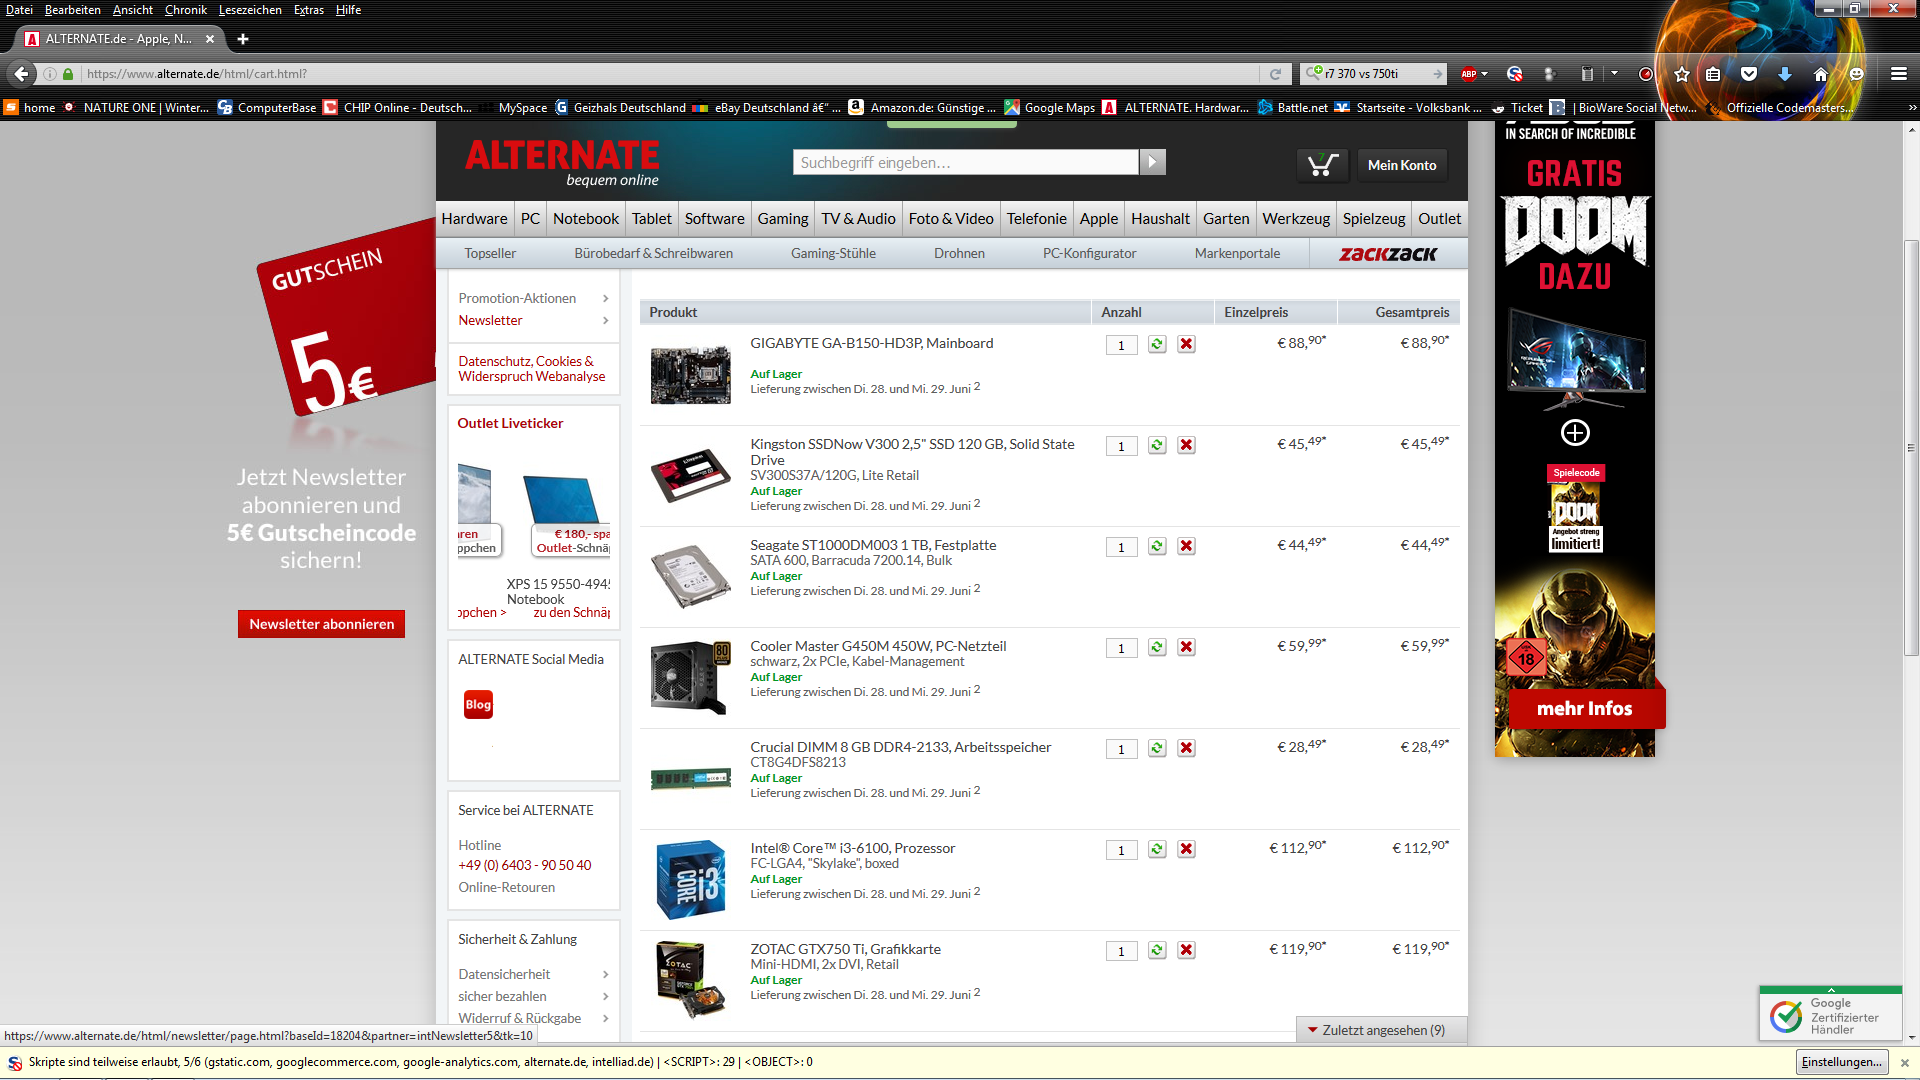
Task: Remove the GIGABYTE mainboard using red X
Action: [1186, 344]
